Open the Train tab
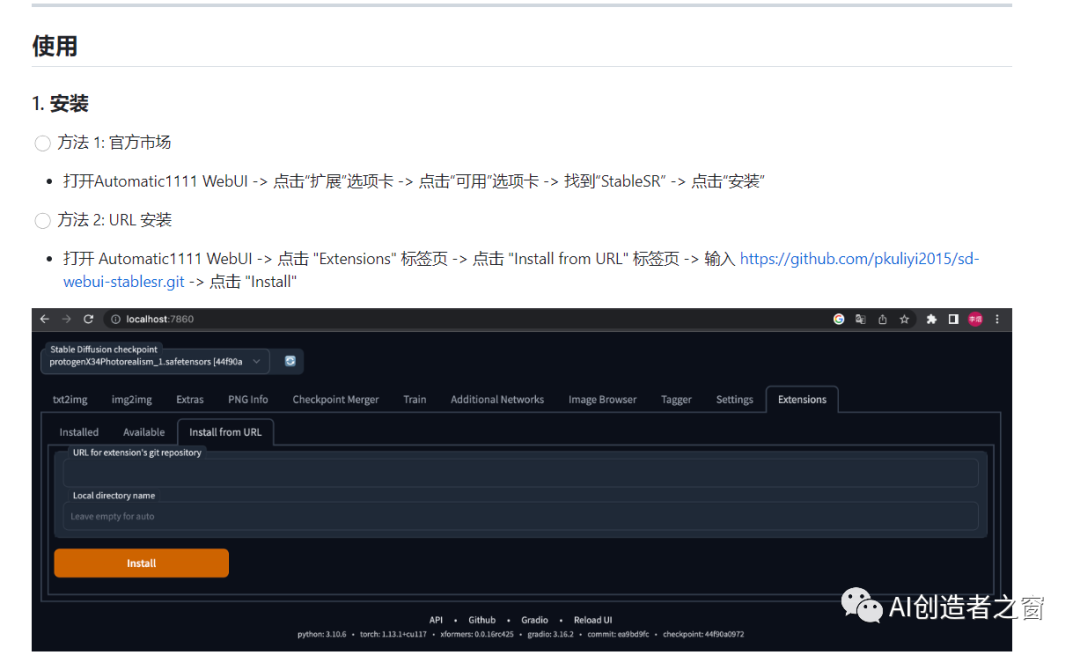The image size is (1080, 655). 415,399
